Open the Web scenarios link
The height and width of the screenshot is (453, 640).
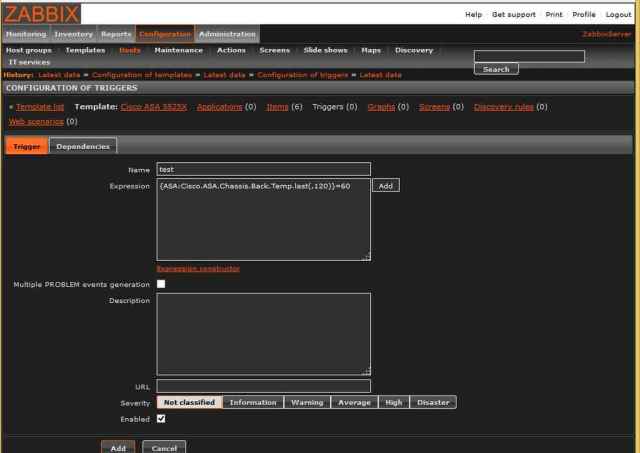[x=36, y=122]
